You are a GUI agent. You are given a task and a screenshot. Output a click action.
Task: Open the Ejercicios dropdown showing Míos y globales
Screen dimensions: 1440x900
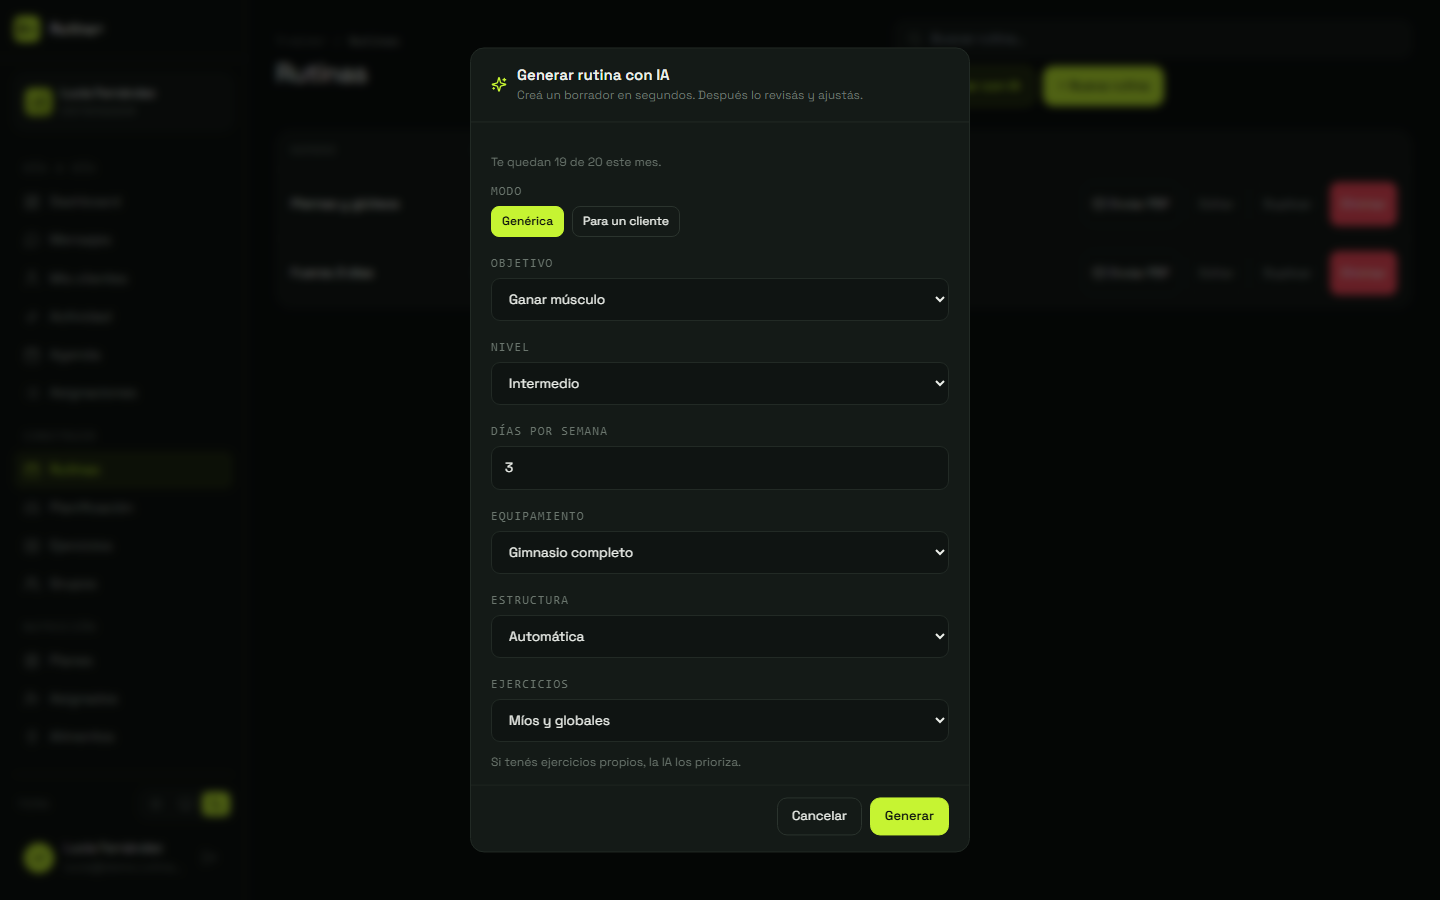coord(720,720)
